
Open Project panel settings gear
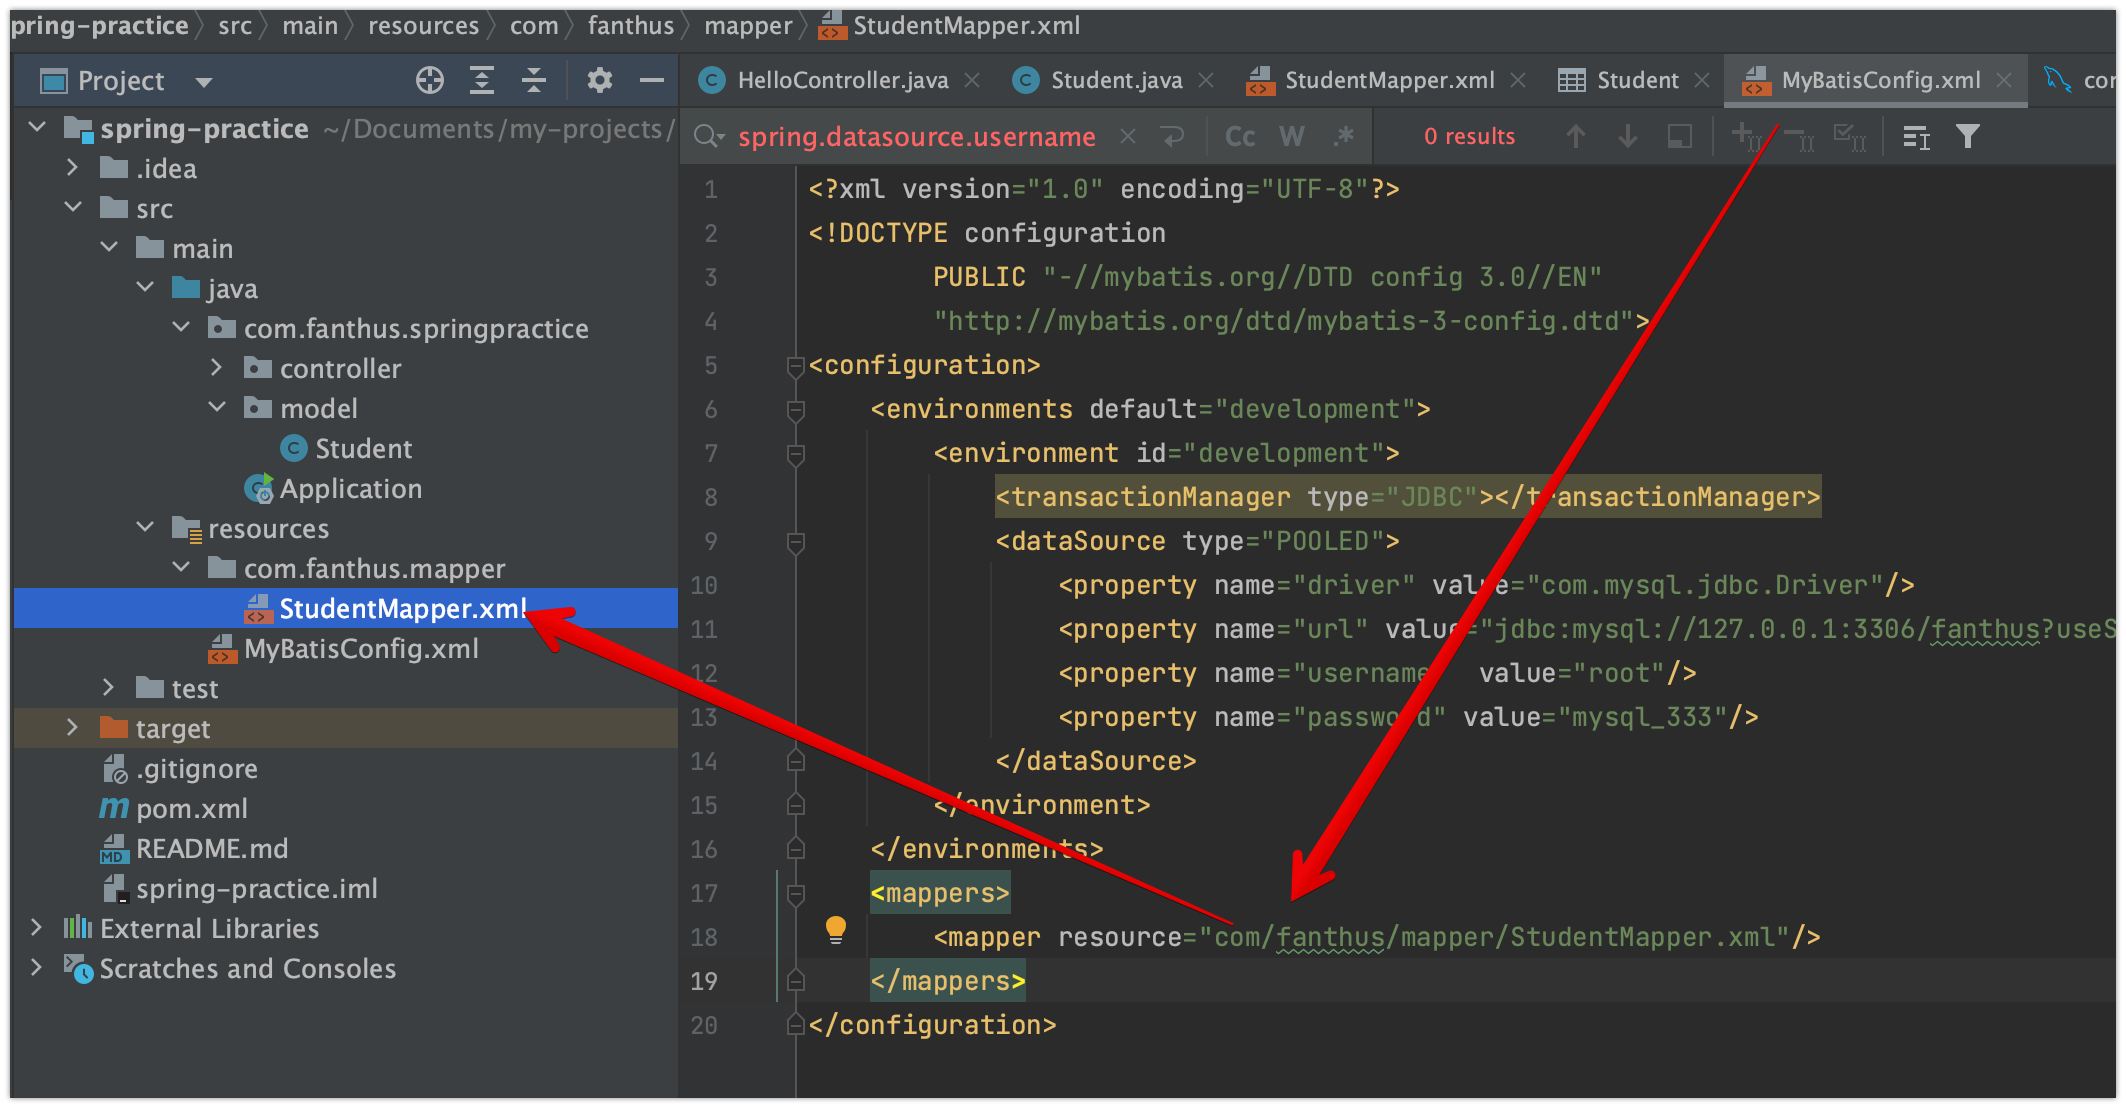point(599,81)
